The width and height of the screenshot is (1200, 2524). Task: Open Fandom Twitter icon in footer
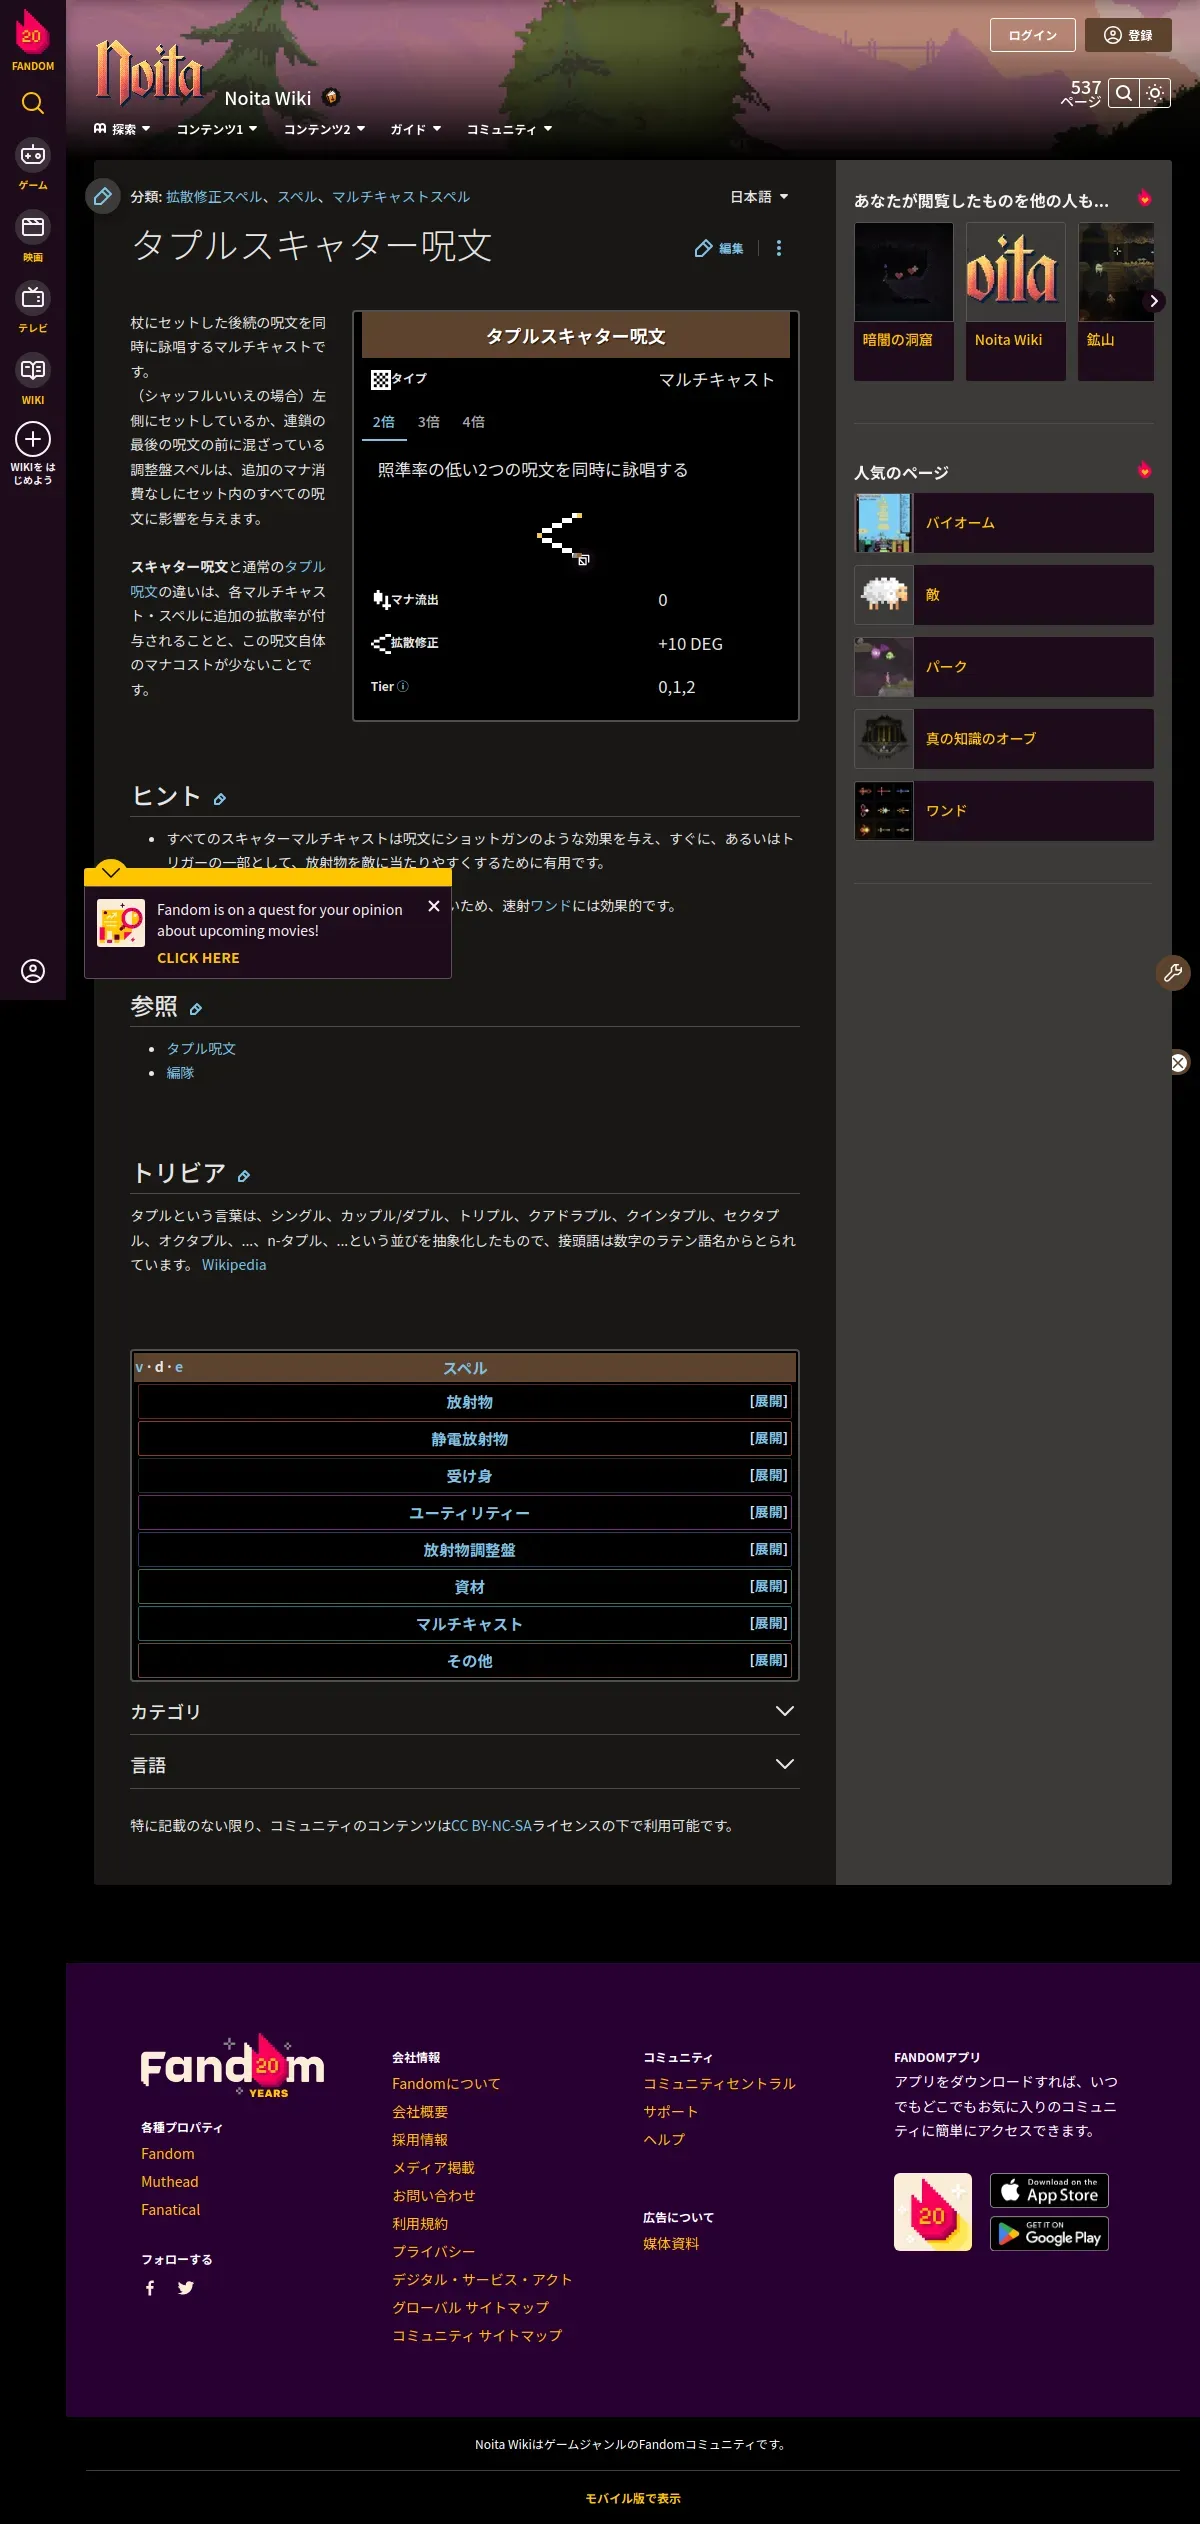click(185, 2288)
